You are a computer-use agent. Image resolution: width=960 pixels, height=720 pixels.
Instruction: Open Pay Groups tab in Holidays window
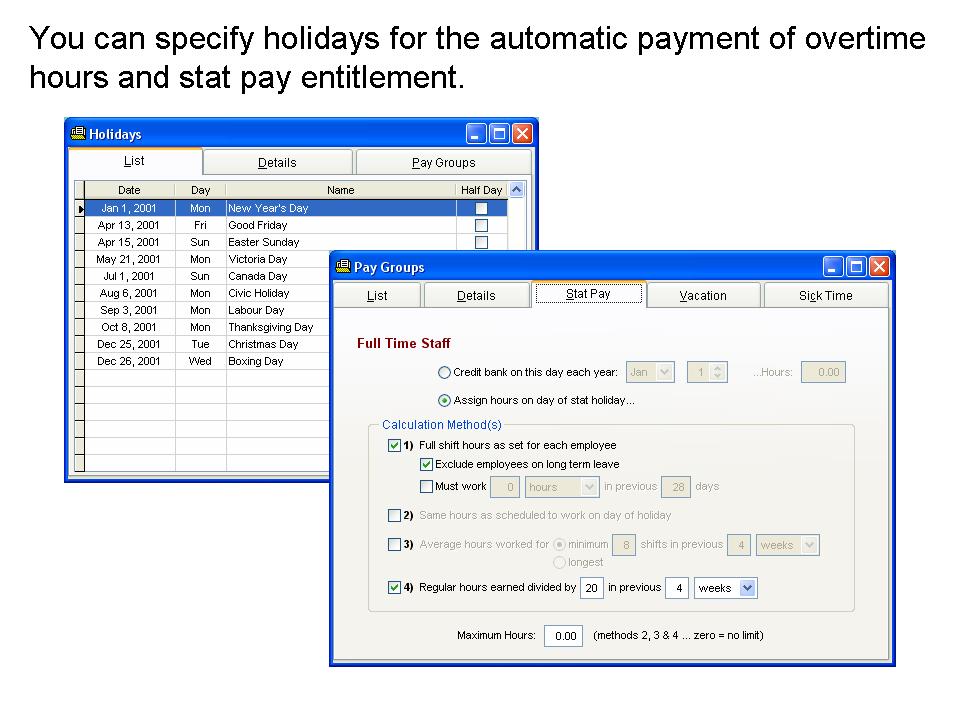tap(443, 163)
